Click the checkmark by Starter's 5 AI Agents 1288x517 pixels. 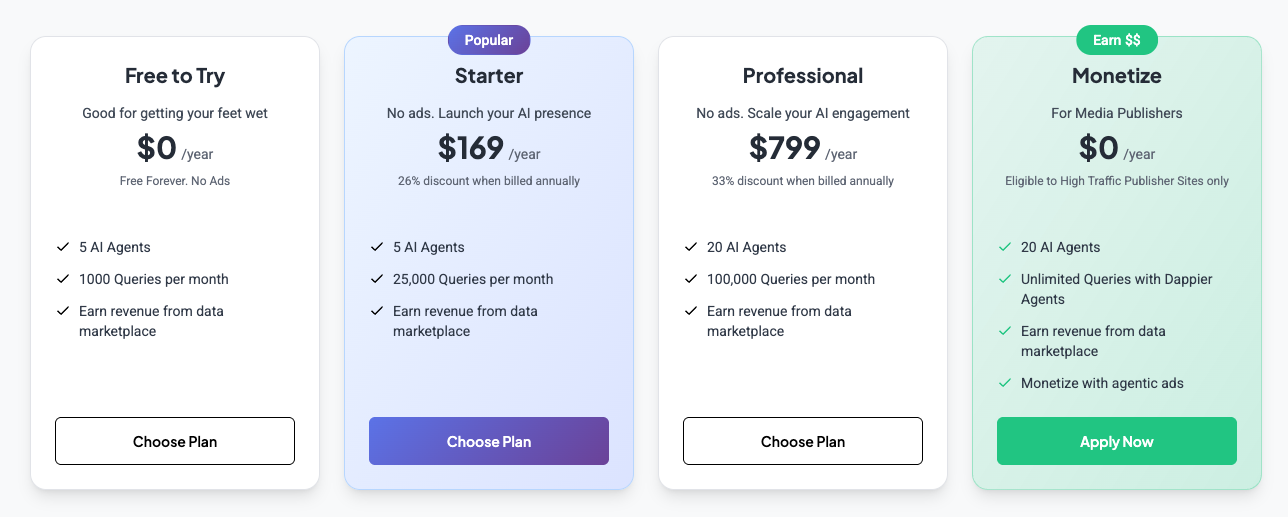click(x=377, y=247)
